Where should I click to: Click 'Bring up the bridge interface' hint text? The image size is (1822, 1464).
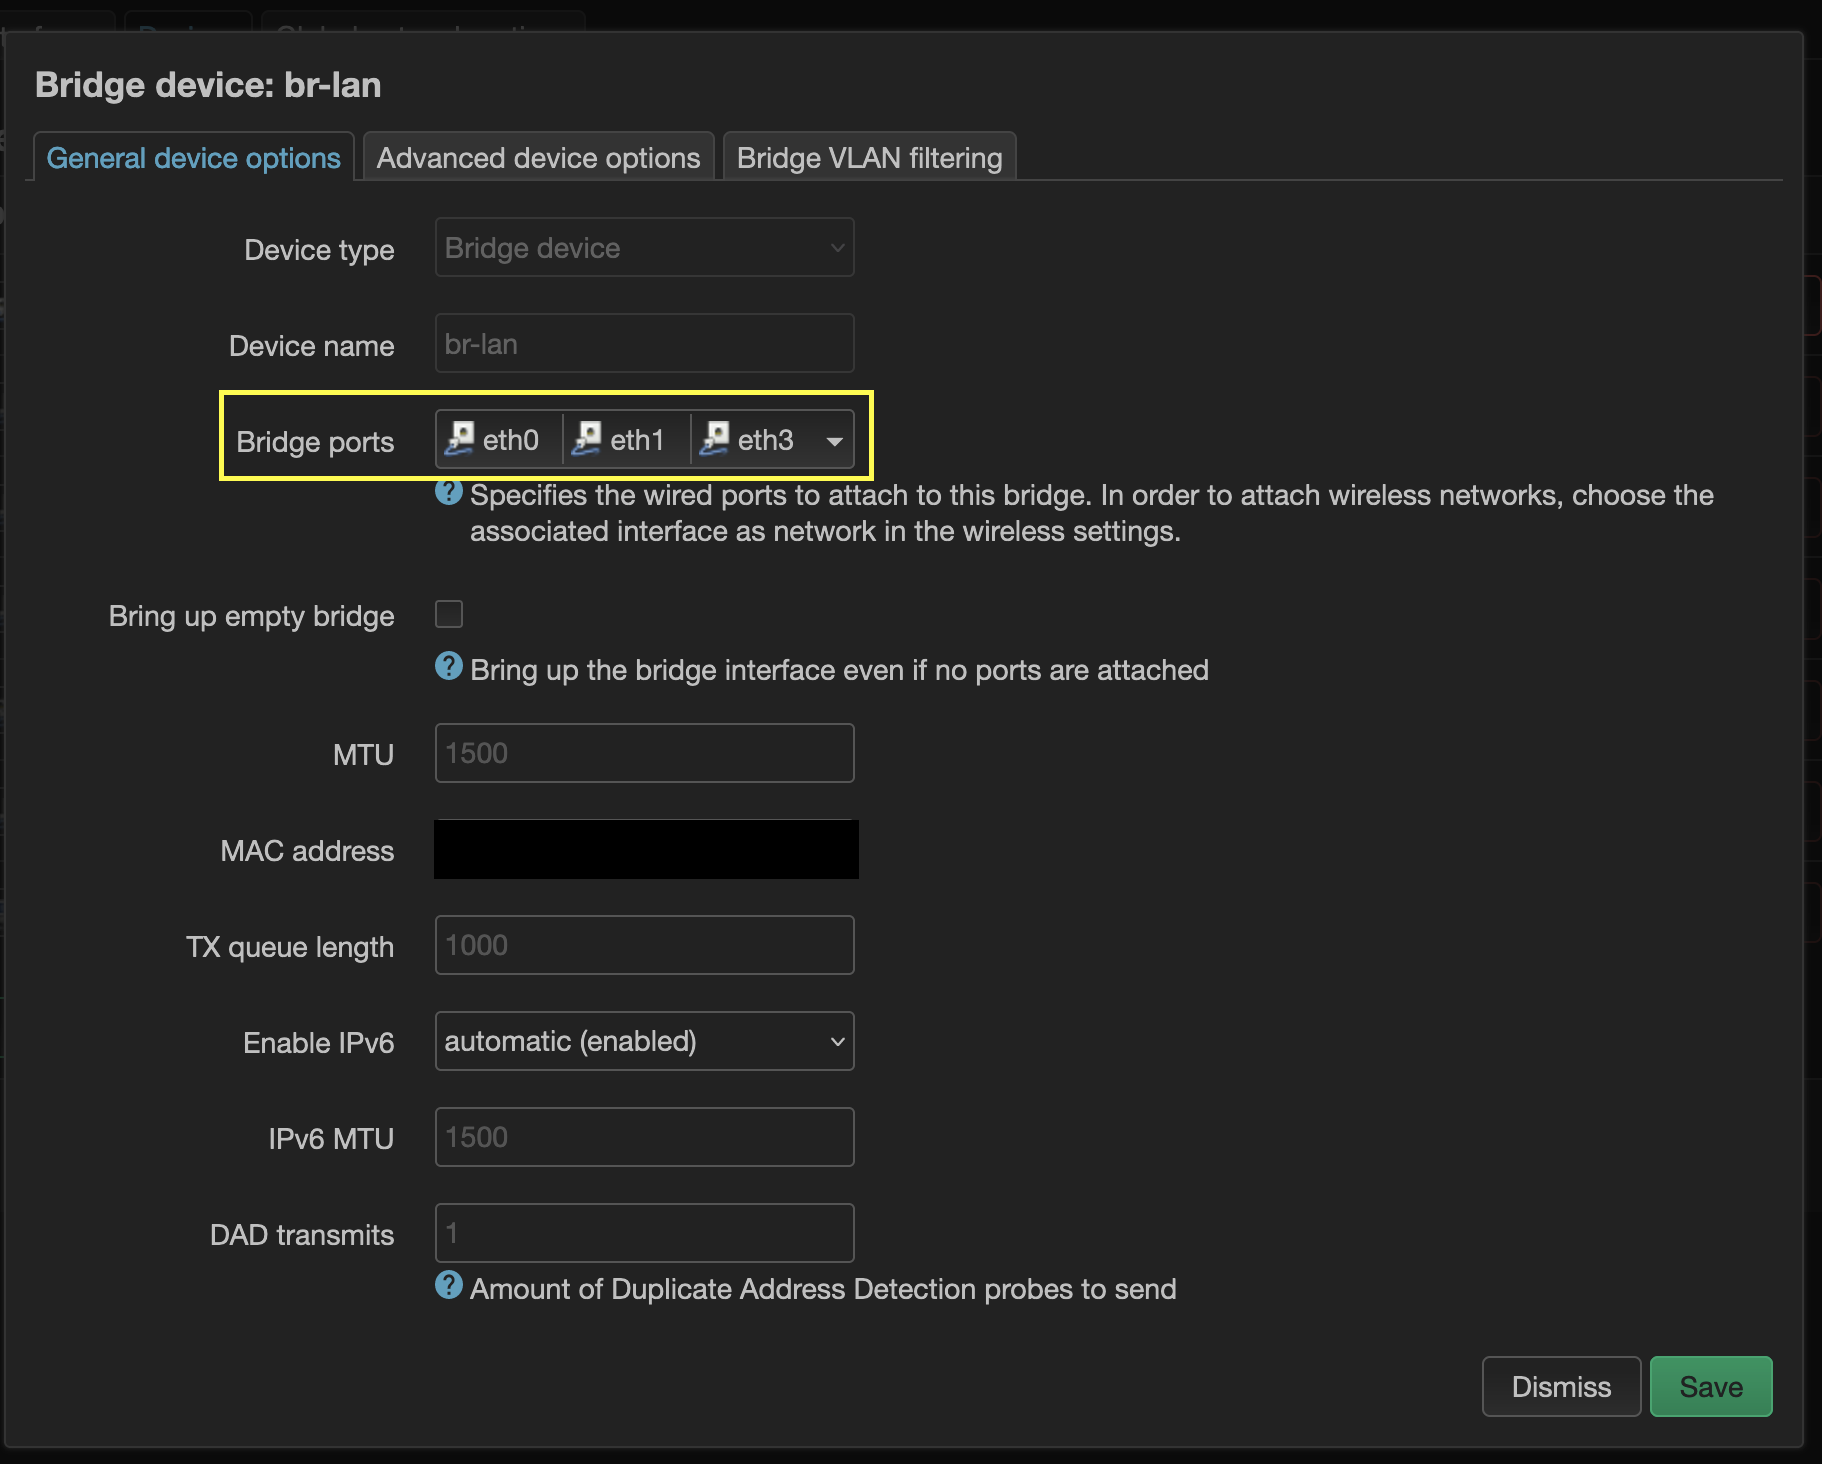point(839,670)
